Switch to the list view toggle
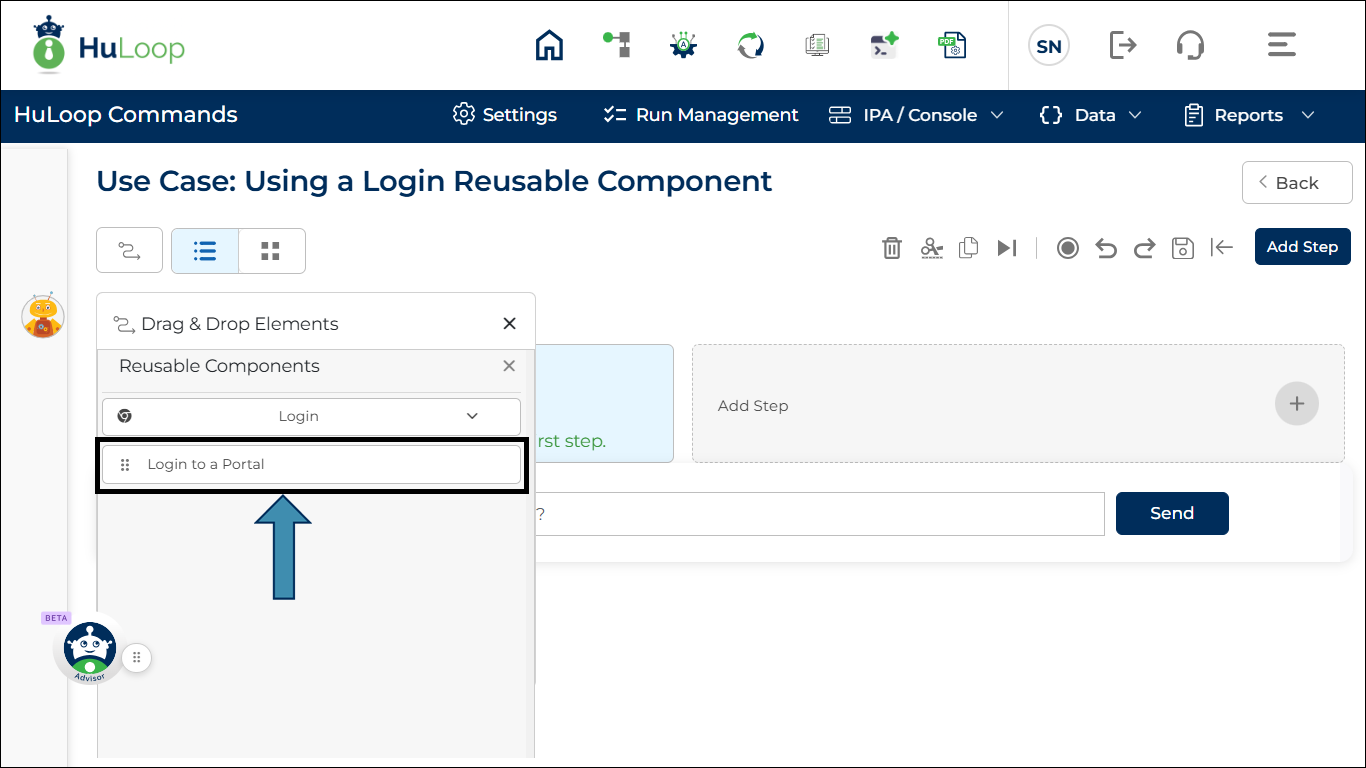This screenshot has width=1366, height=768. point(204,251)
